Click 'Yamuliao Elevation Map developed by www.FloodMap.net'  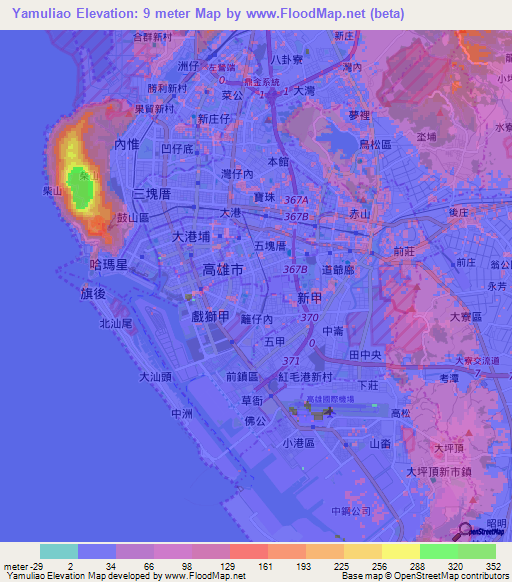point(126,576)
